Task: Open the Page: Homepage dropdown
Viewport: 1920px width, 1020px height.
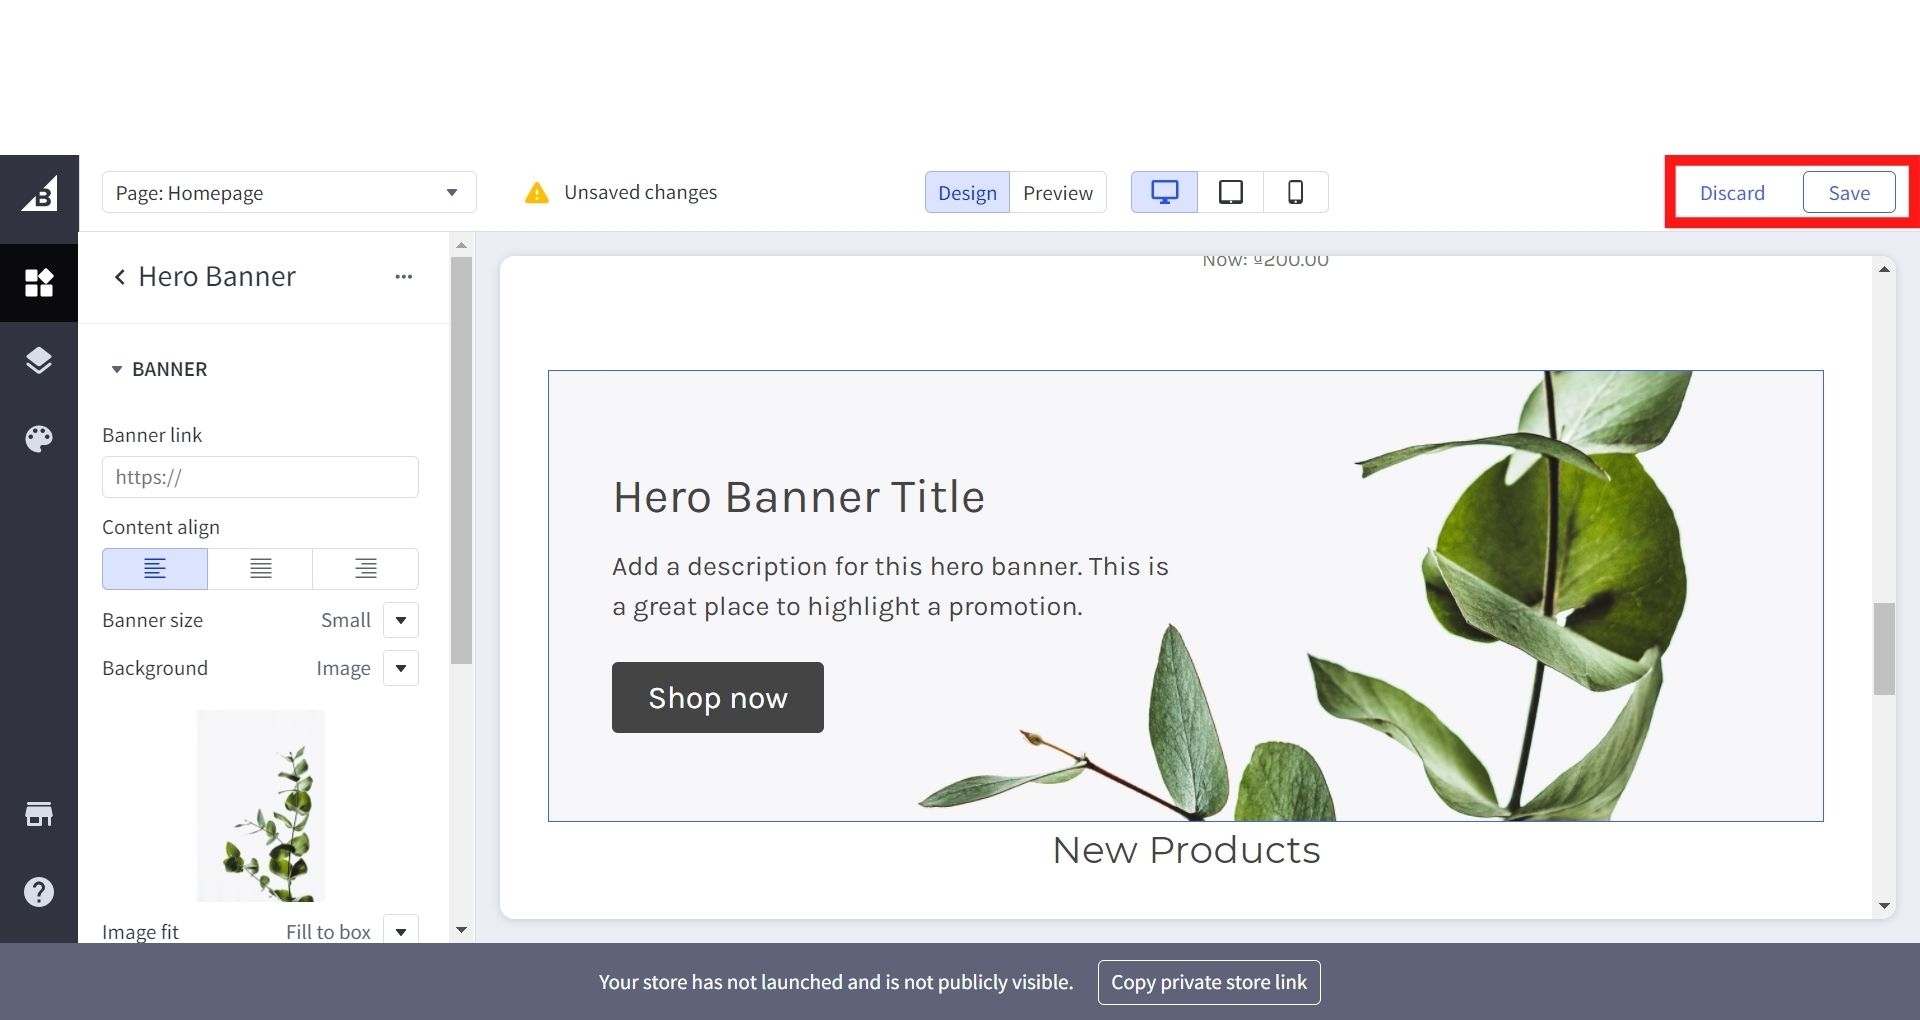Action: pos(289,192)
